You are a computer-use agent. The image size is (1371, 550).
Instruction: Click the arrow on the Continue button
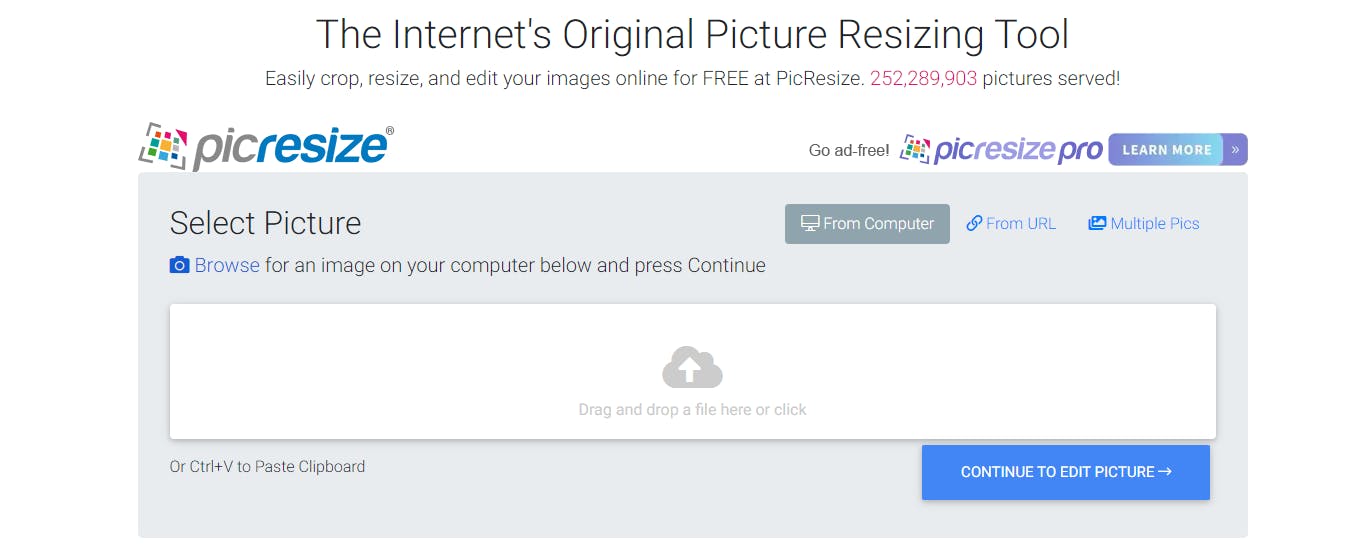coord(1165,472)
